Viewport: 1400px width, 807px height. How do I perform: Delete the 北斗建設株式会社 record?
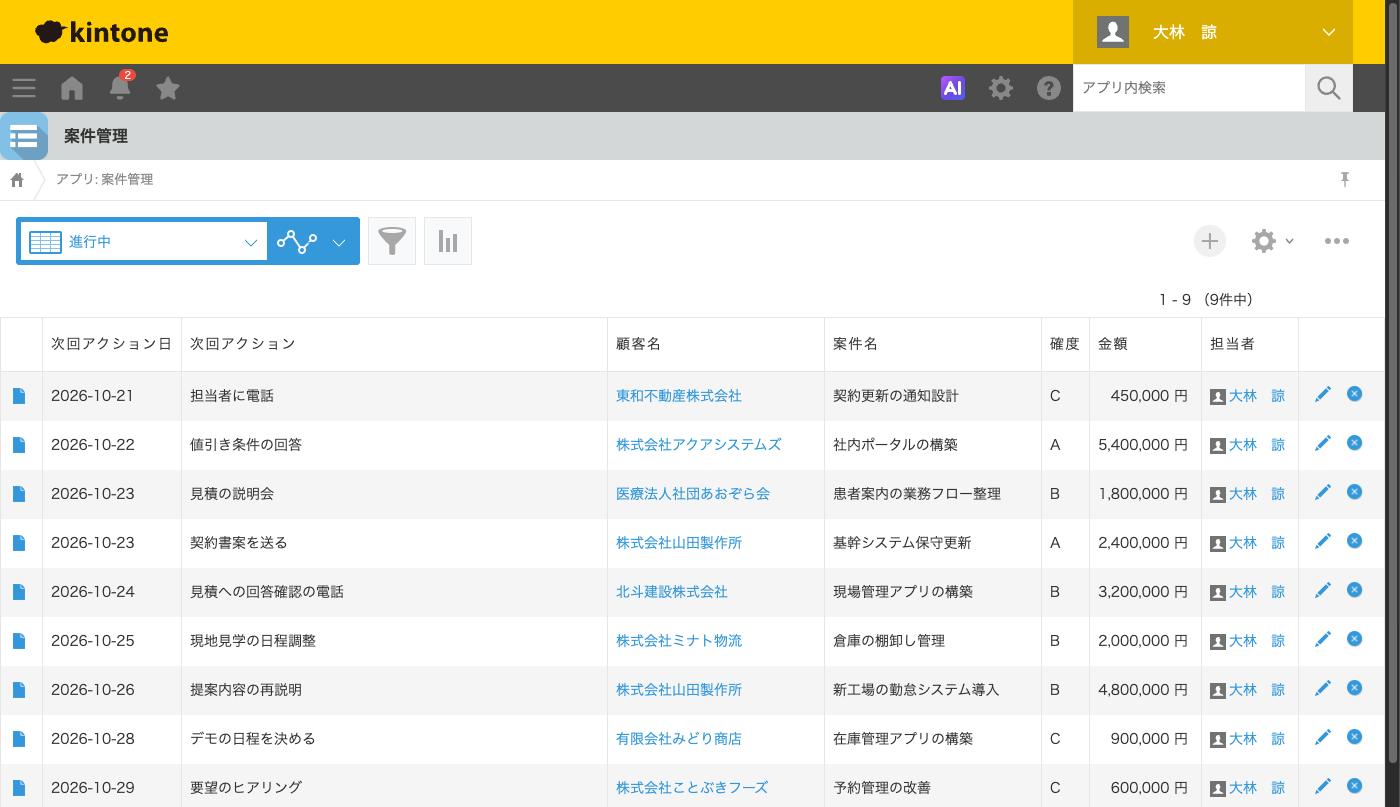pyautogui.click(x=1355, y=590)
